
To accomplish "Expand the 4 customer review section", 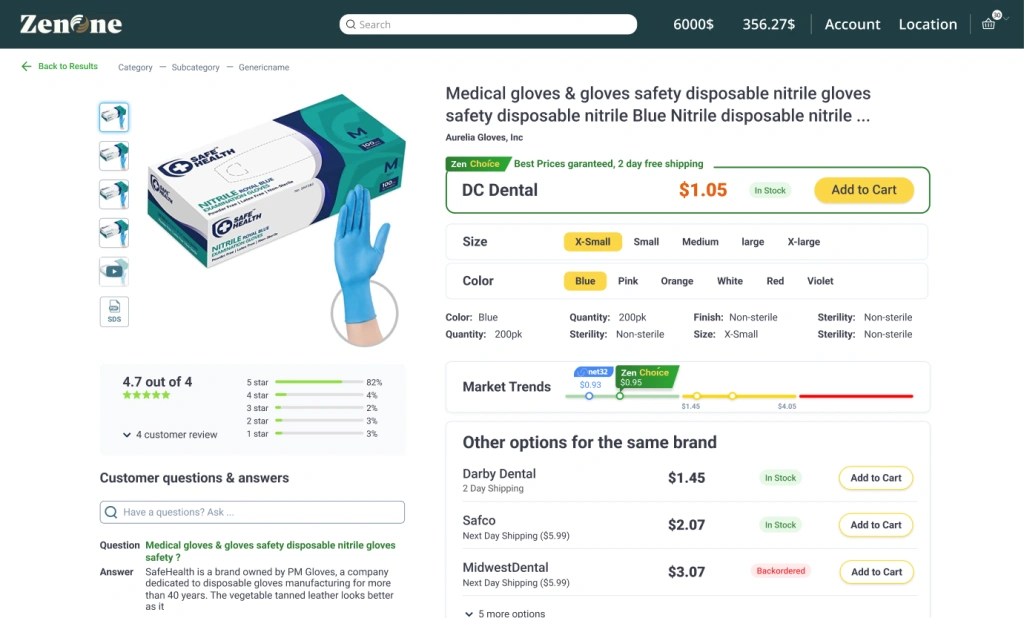I will pyautogui.click(x=170, y=434).
